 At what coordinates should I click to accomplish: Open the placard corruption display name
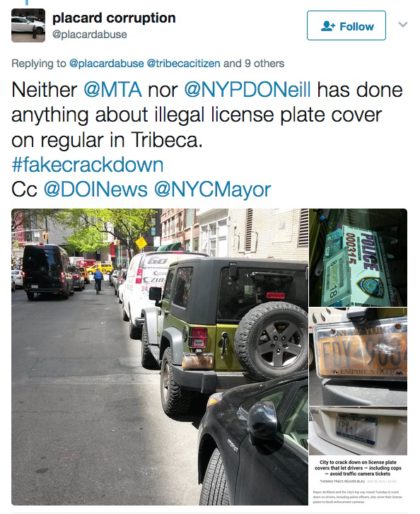pos(114,18)
